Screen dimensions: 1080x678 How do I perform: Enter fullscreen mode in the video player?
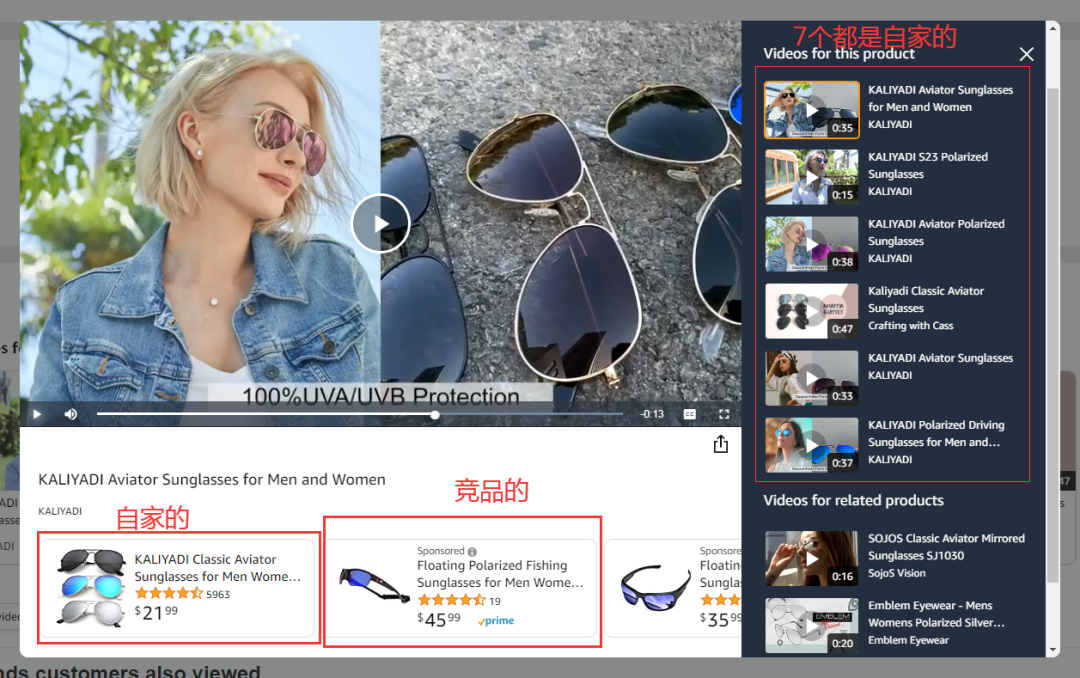[724, 414]
